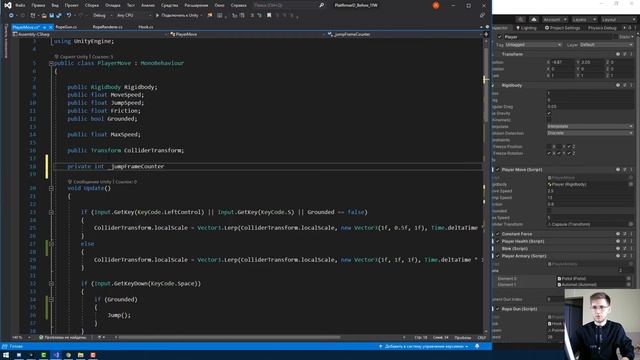Click object picker for Player (Rigidbody) field
The height and width of the screenshot is (360, 640).
[631, 184]
